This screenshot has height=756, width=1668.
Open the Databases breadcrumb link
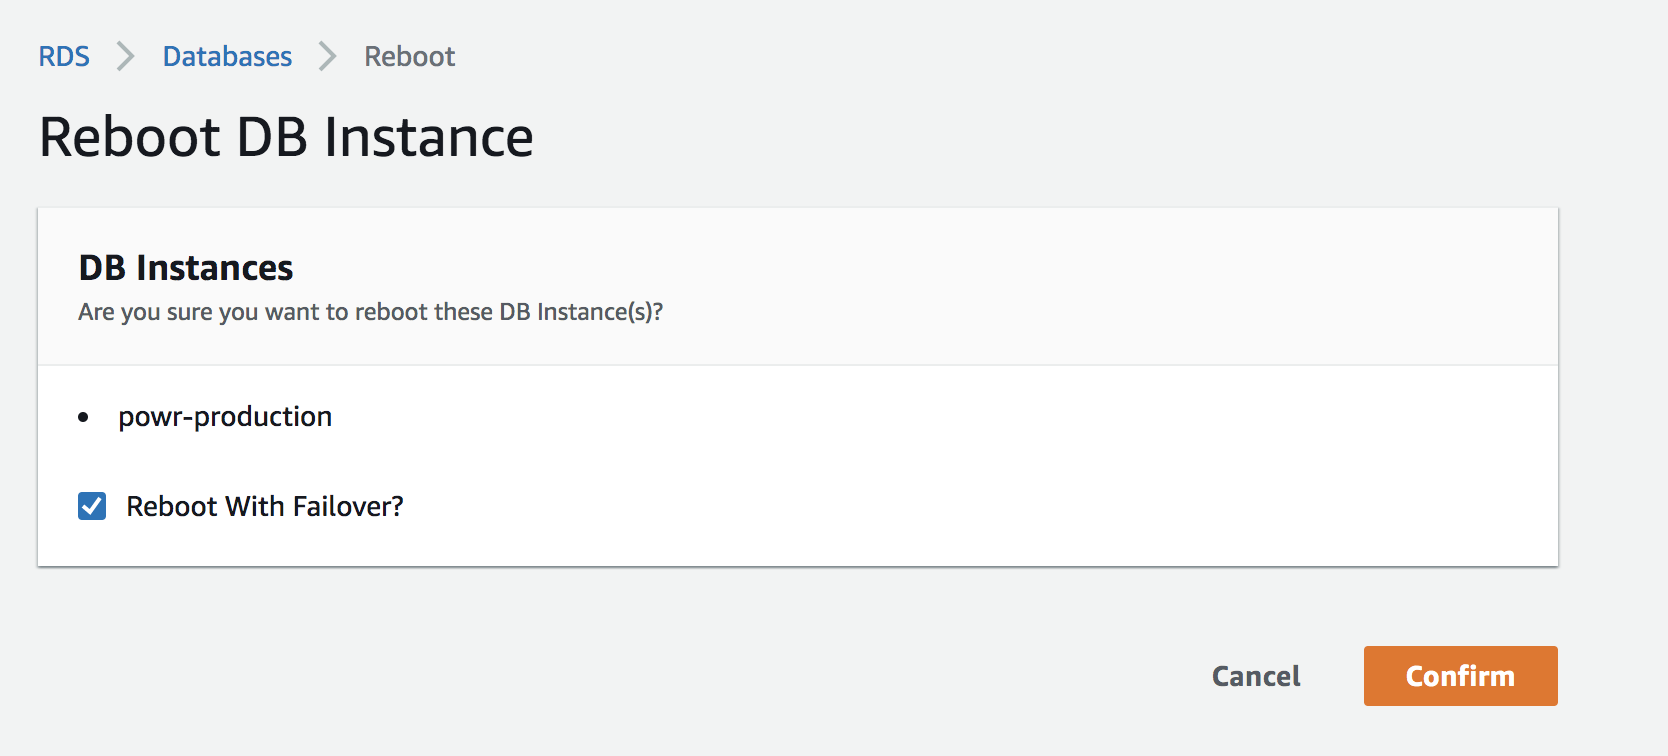coord(227,57)
